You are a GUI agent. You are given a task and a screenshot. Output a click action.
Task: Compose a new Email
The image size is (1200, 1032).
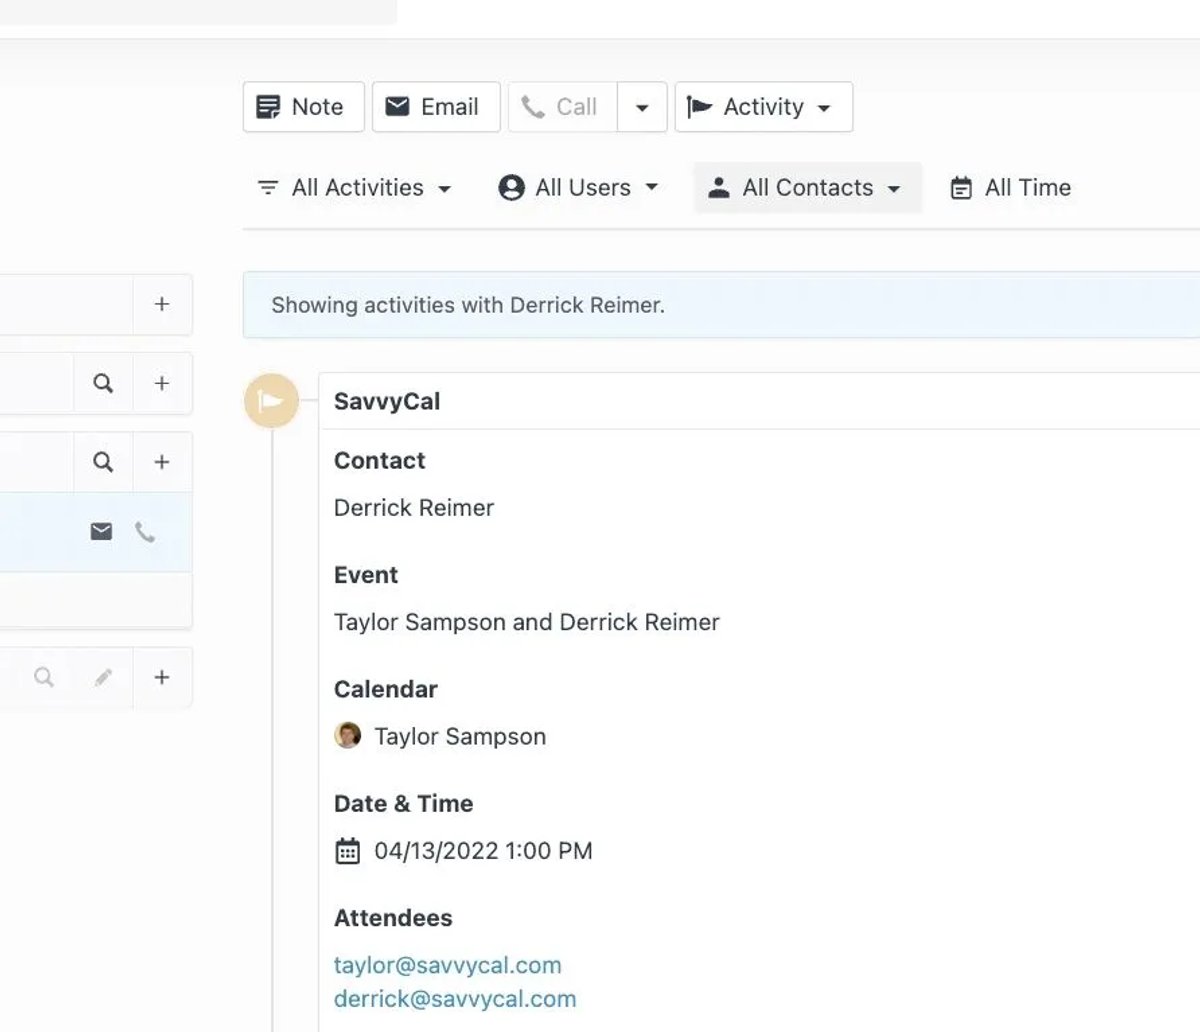click(x=436, y=107)
